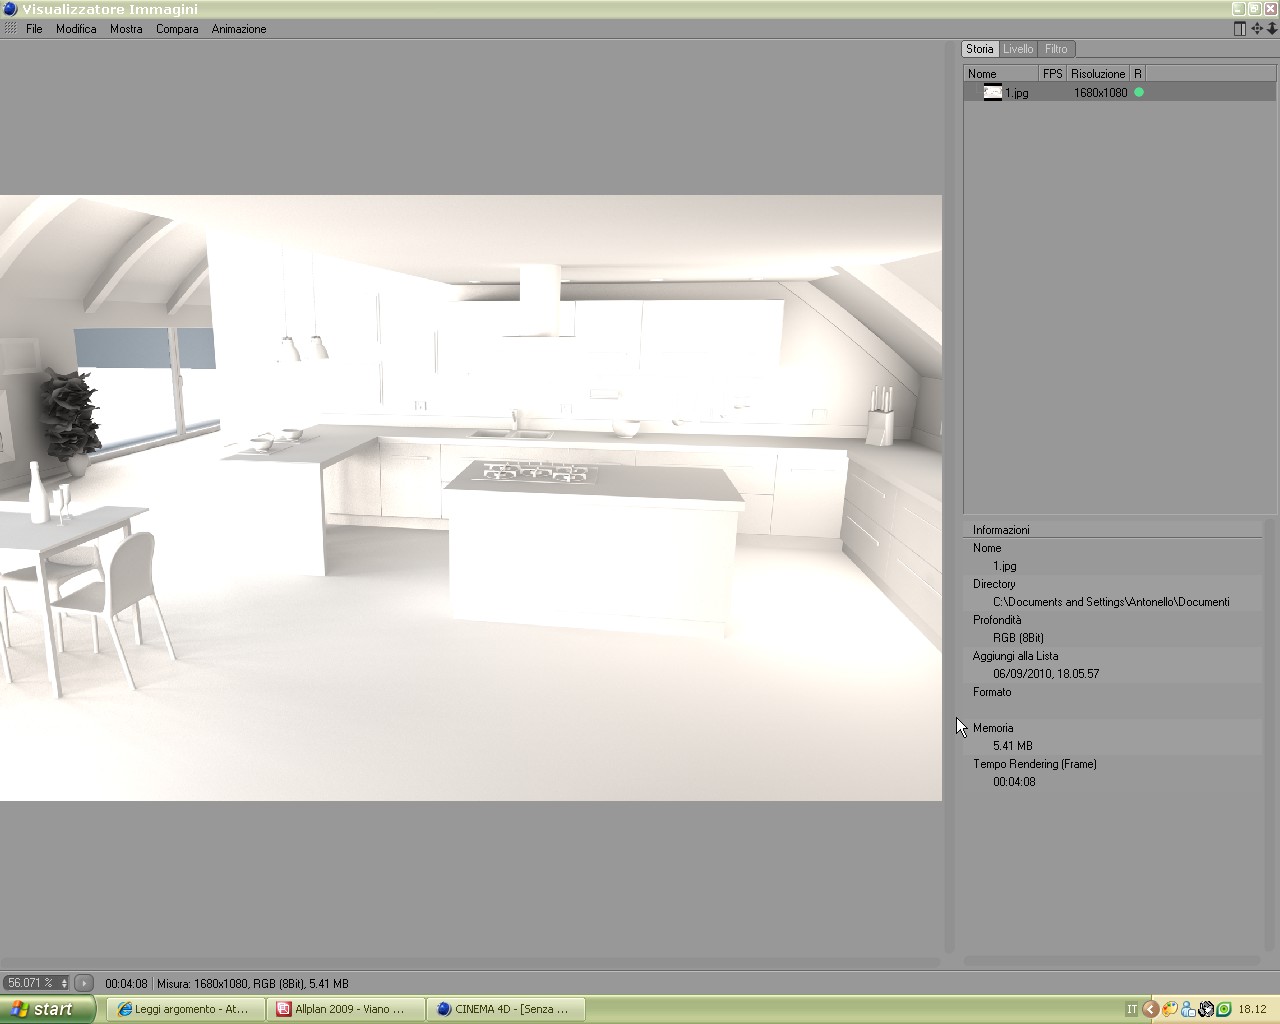Click the vertical arrows zoom view icon
The height and width of the screenshot is (1024, 1280).
1272,29
